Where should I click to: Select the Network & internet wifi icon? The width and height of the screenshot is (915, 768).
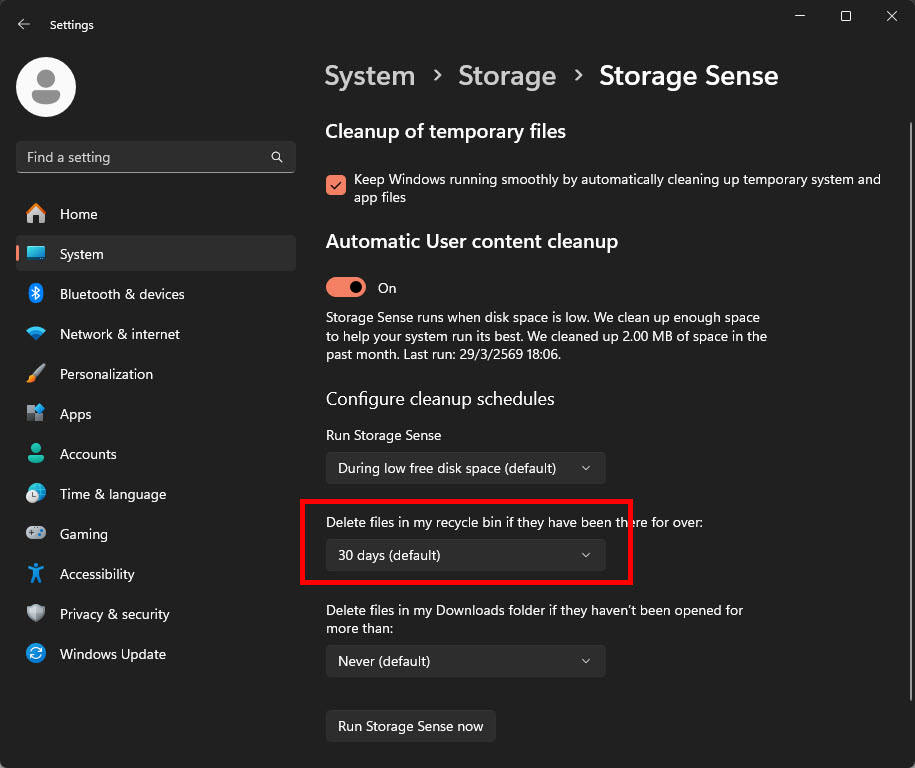coord(36,334)
